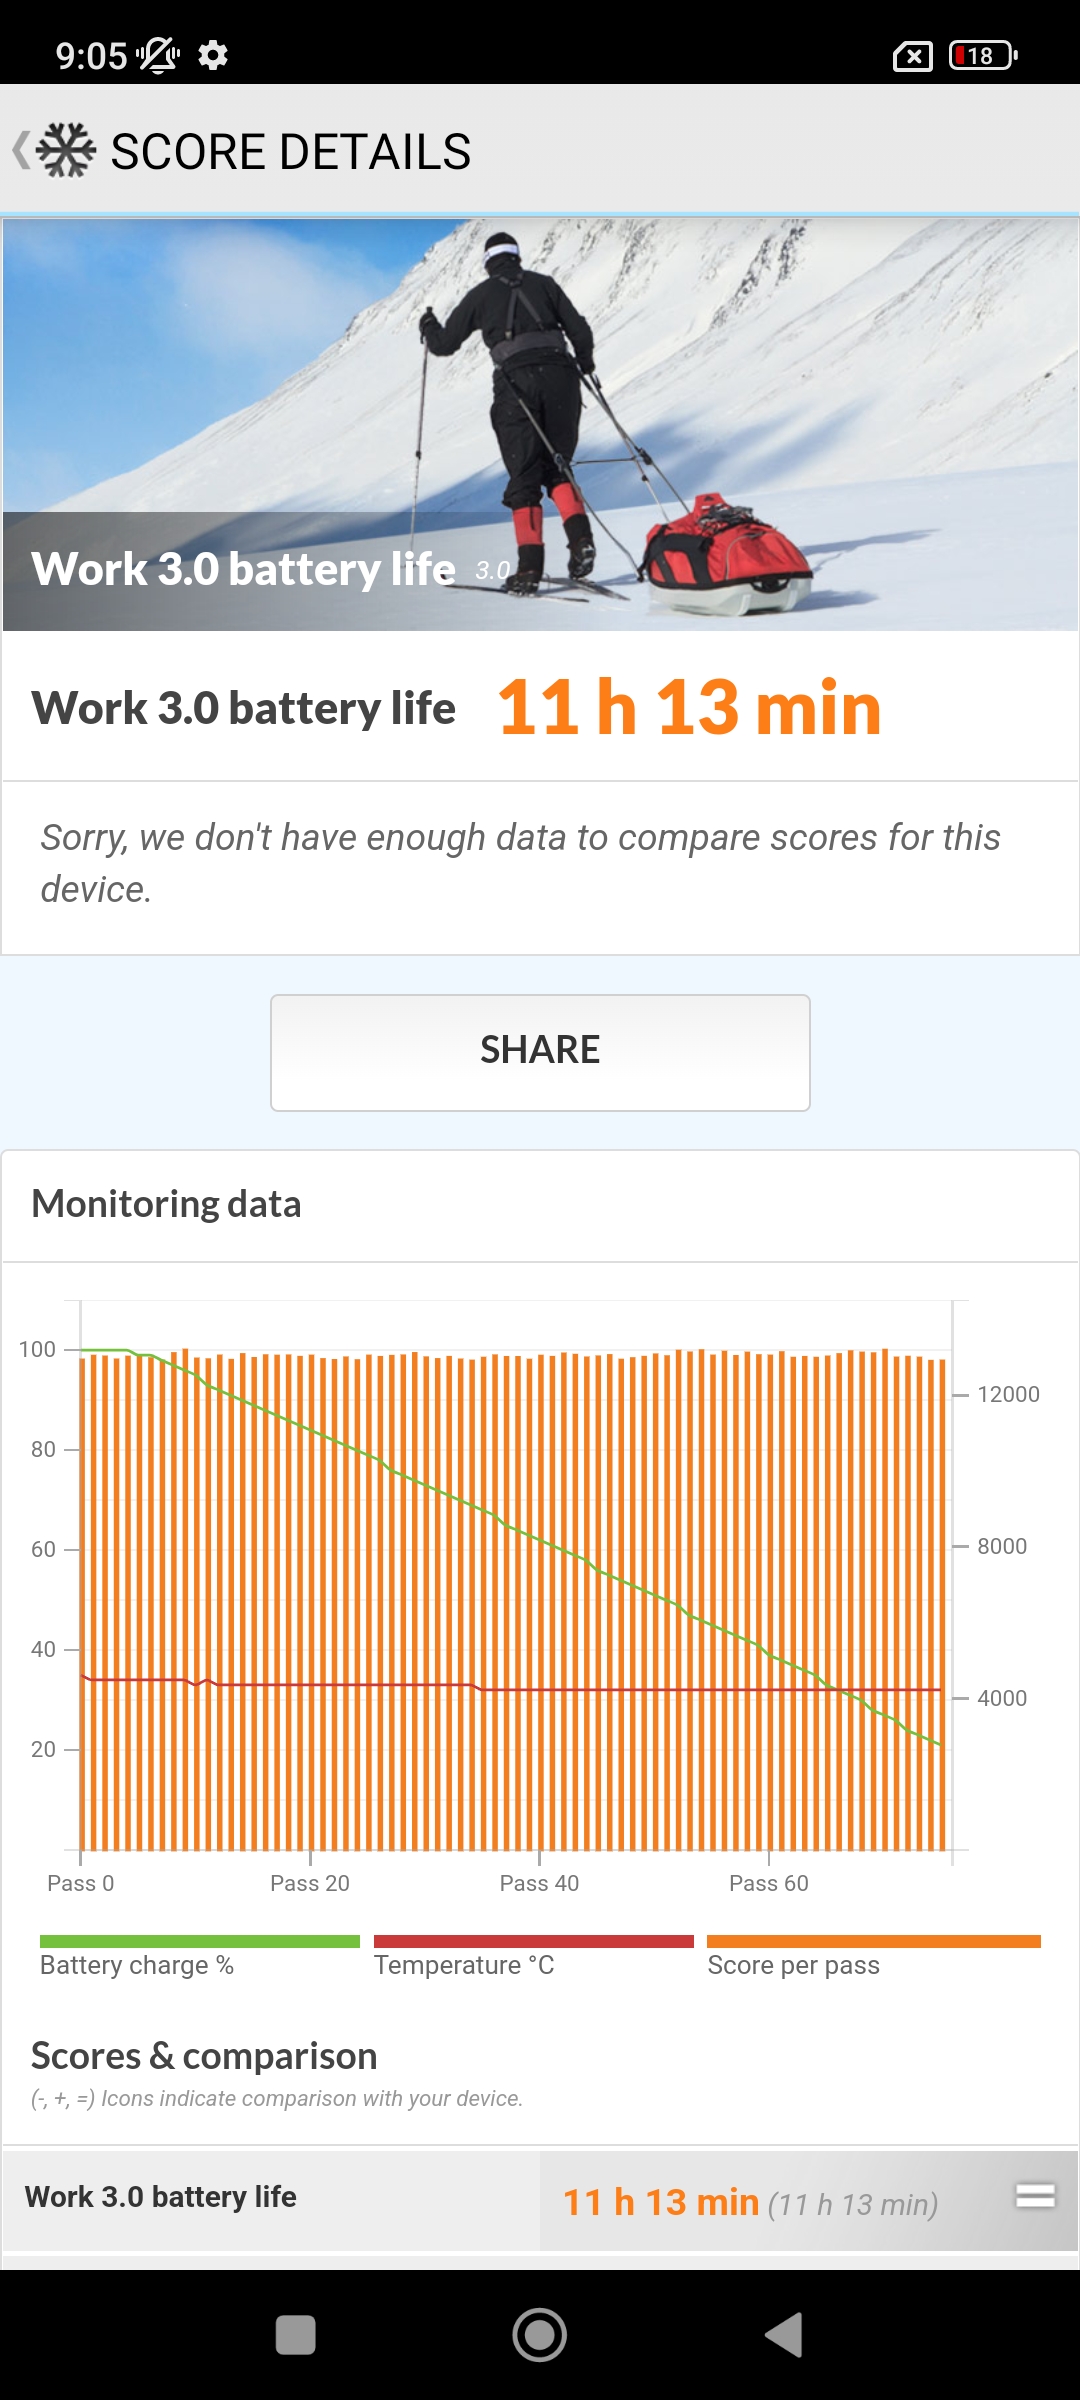Tap the Android back navigation triangle
Screen dimensions: 1080x2400
(x=784, y=2335)
